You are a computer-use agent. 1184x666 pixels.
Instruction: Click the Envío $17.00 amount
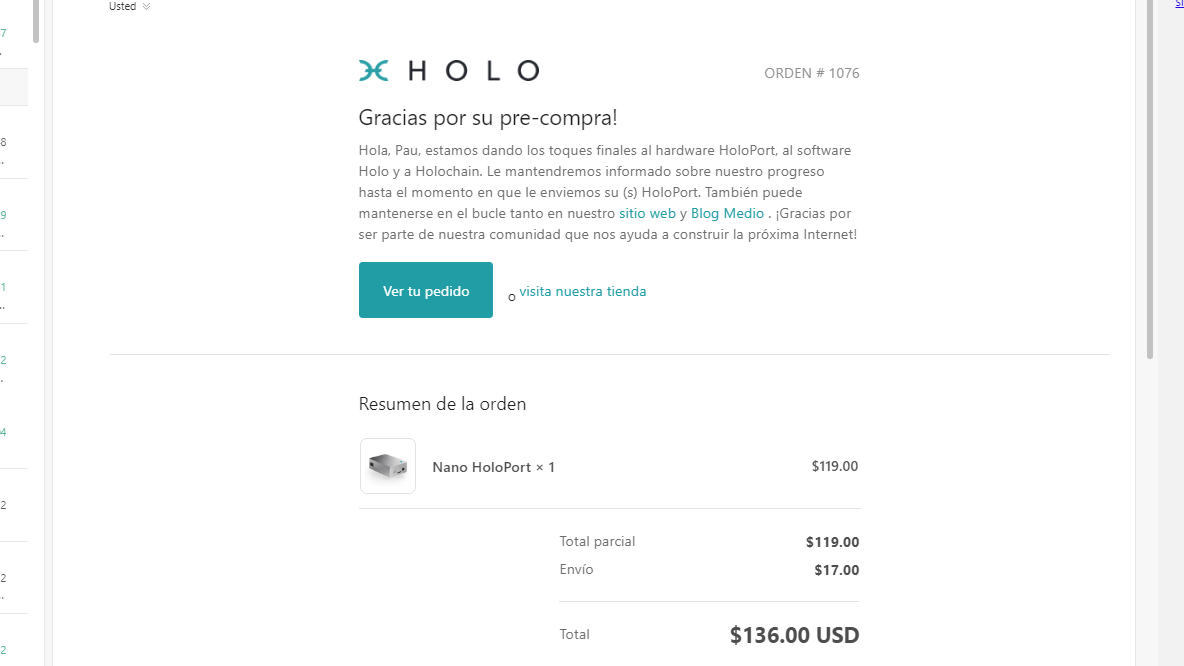[837, 570]
